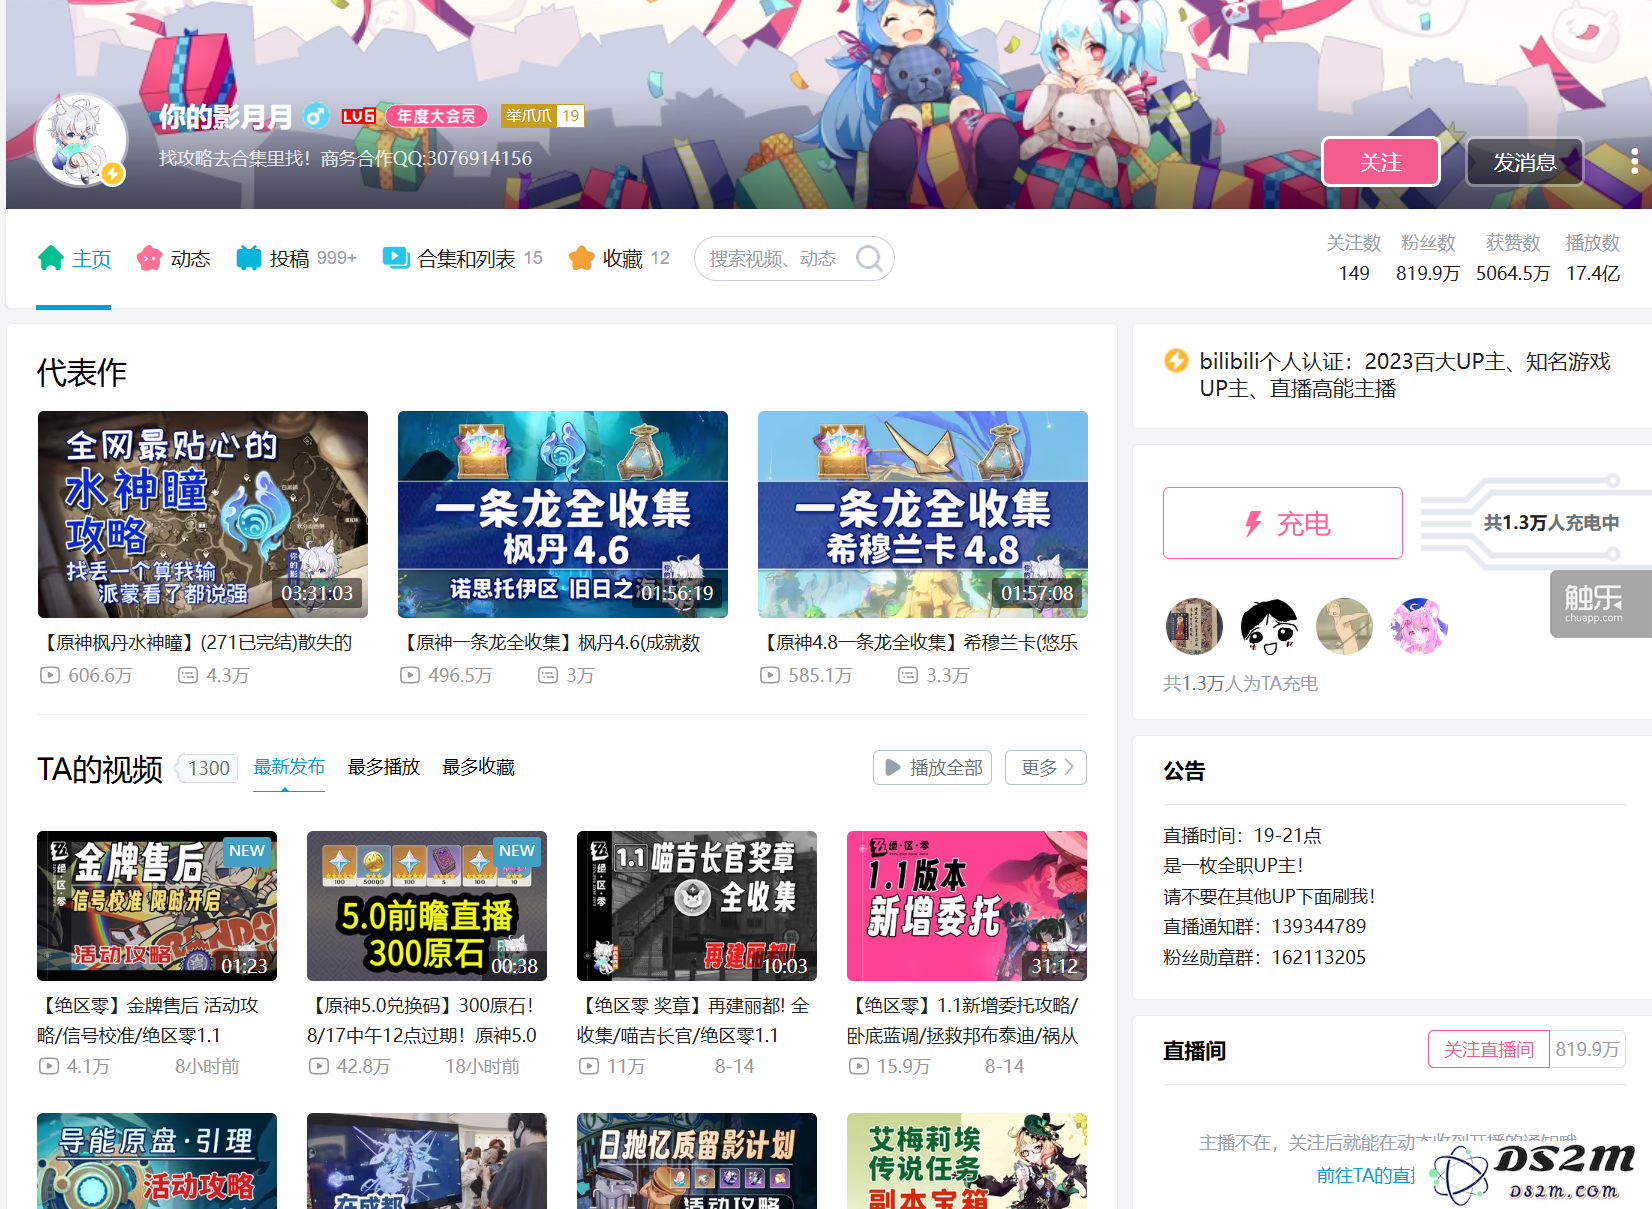Click the 动态 activity icon
Screen dimensions: 1652x1209
point(149,258)
